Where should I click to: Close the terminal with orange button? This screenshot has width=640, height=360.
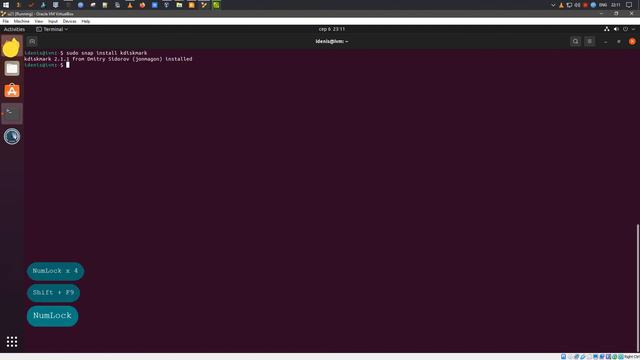pos(632,42)
